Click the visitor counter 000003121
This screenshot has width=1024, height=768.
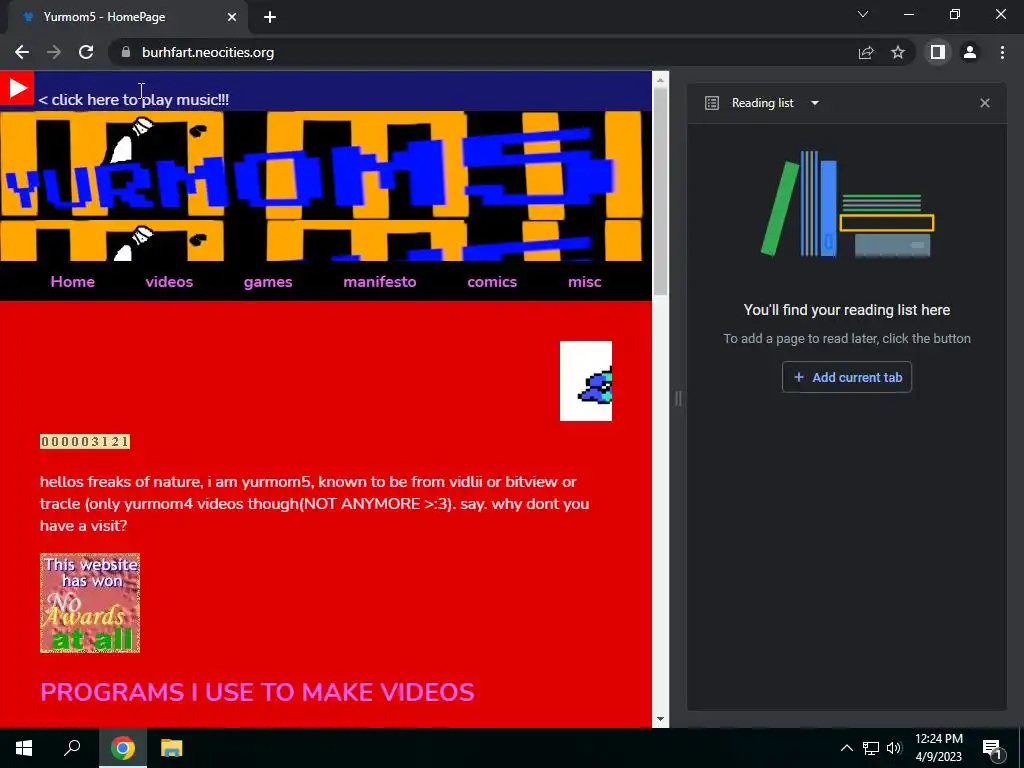pos(85,441)
